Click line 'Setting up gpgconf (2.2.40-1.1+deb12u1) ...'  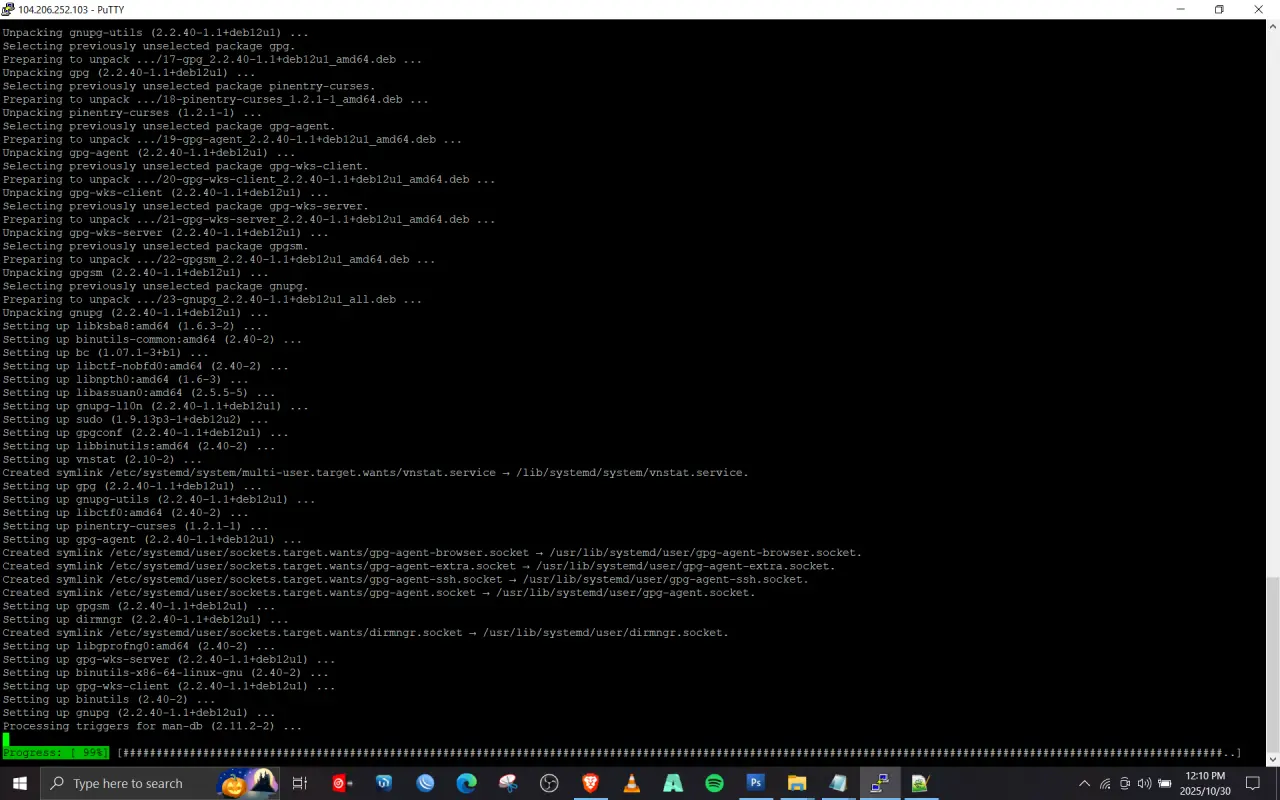point(145,433)
